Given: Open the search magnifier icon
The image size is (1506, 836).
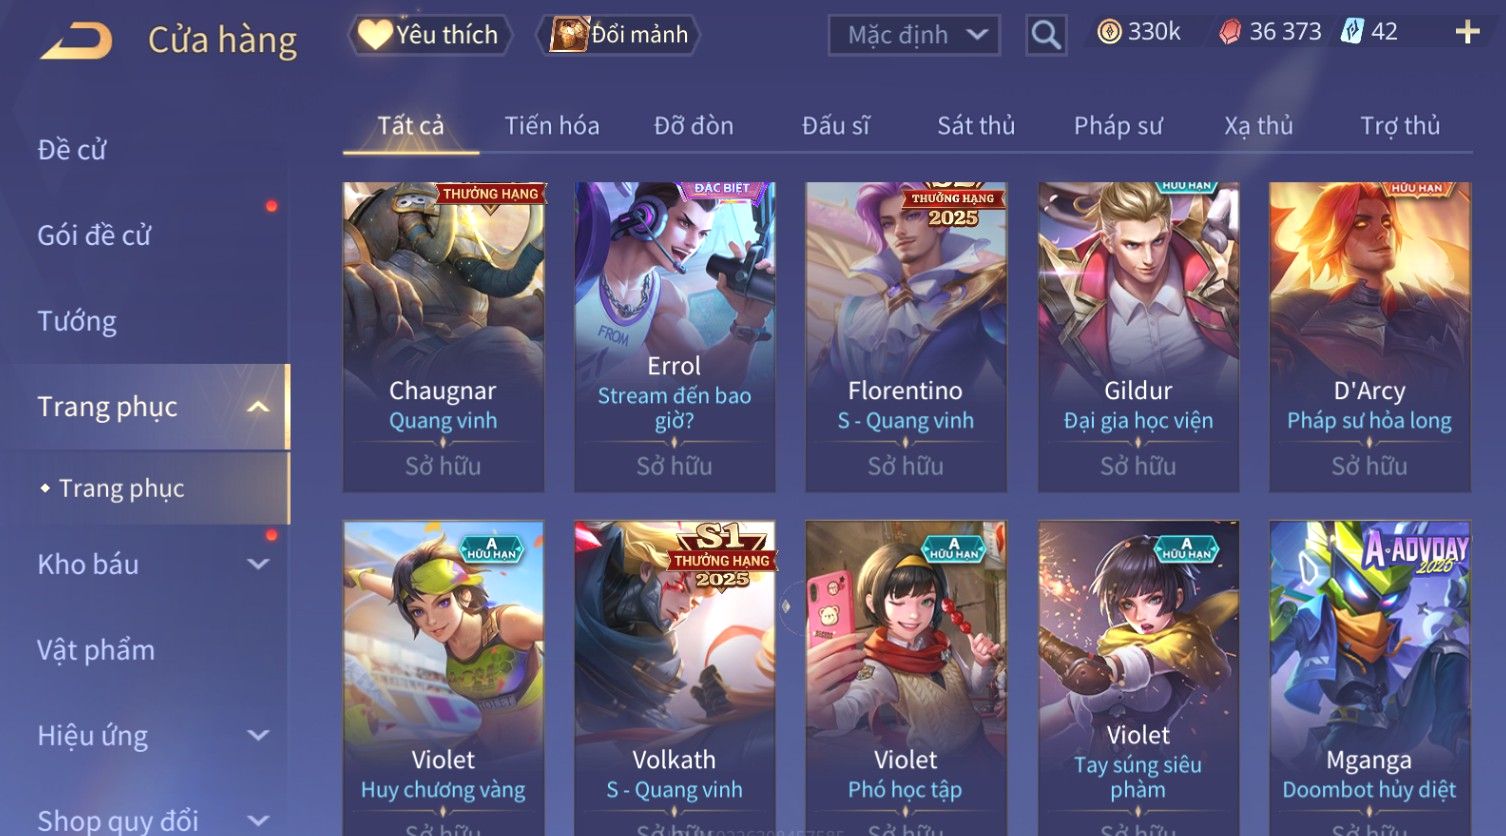Looking at the screenshot, I should [1046, 35].
